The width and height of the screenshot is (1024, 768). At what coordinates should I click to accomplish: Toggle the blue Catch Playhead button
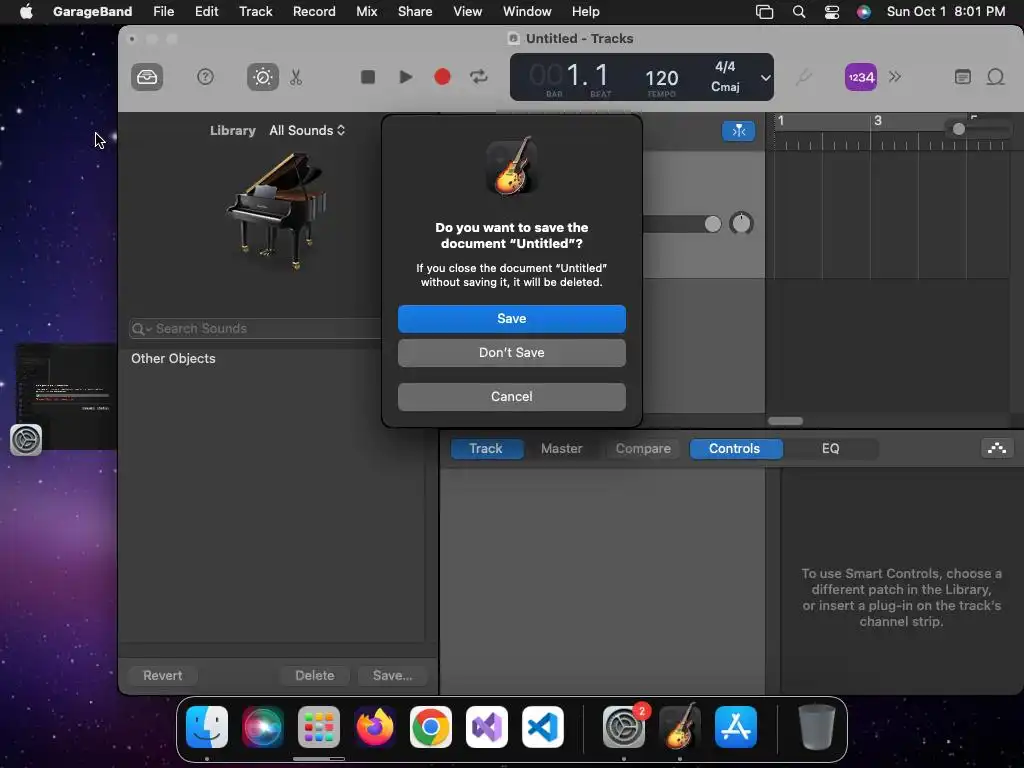[739, 131]
